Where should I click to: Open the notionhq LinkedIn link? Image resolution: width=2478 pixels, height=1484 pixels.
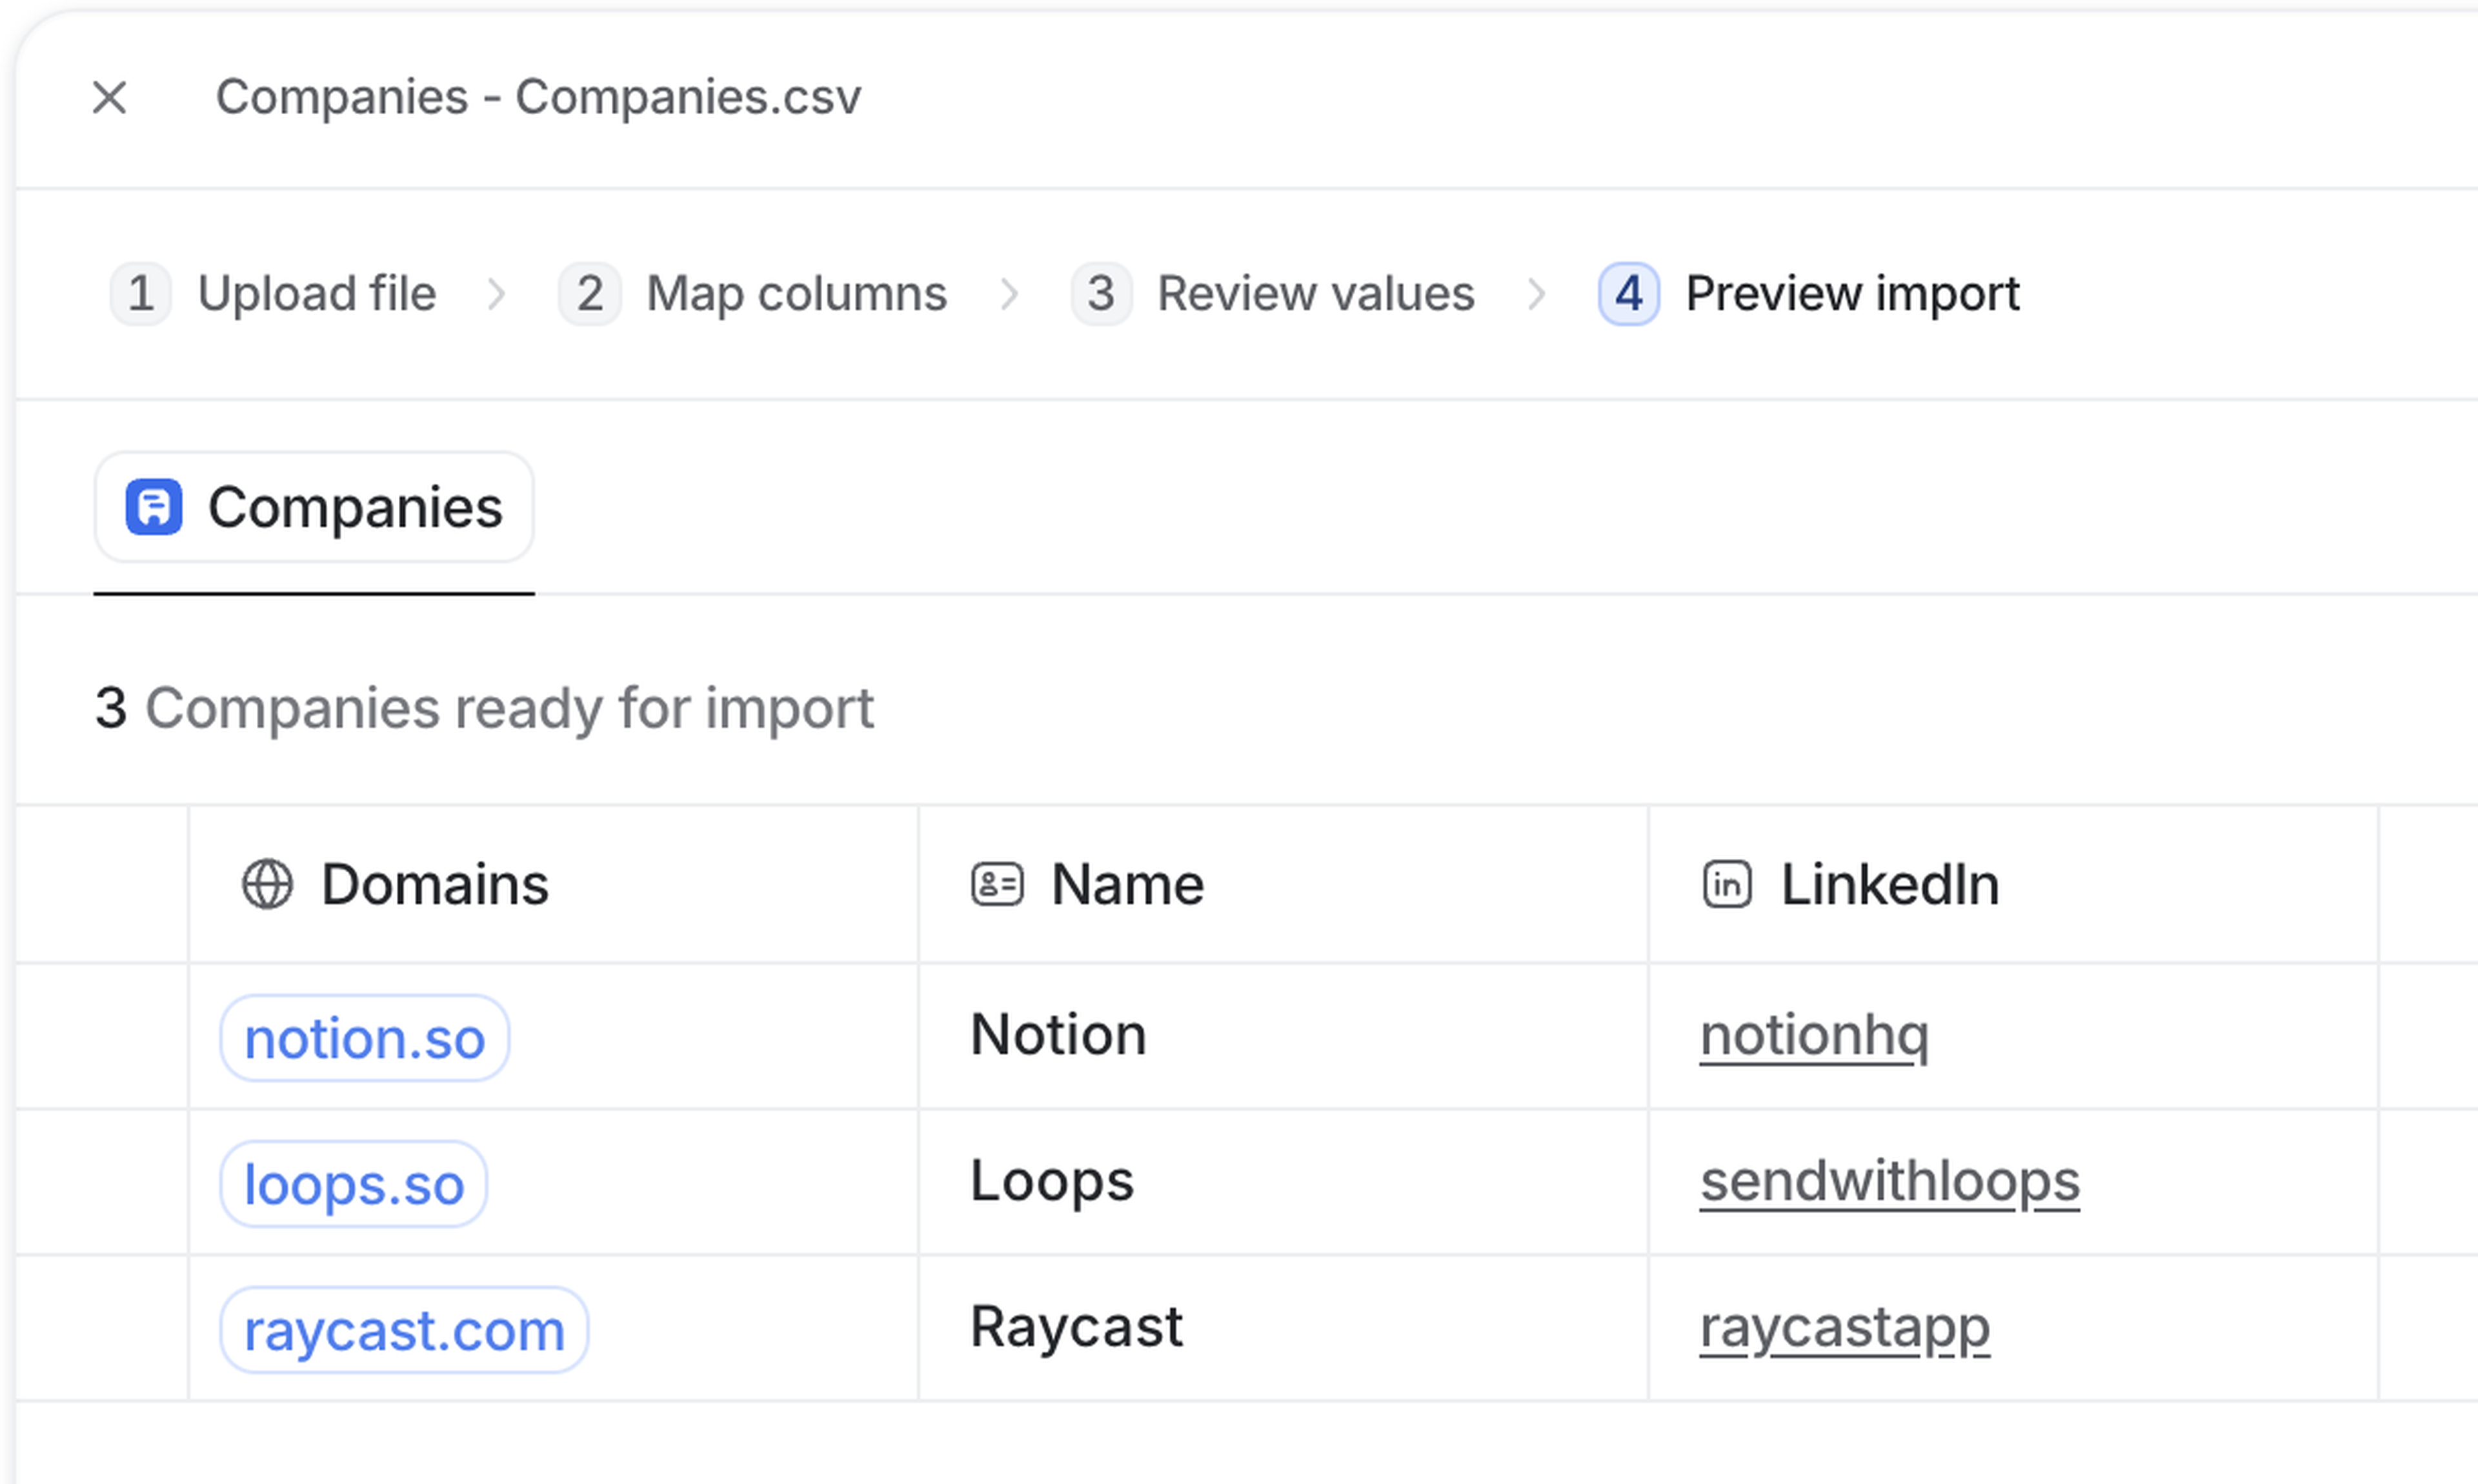[x=1814, y=1035]
